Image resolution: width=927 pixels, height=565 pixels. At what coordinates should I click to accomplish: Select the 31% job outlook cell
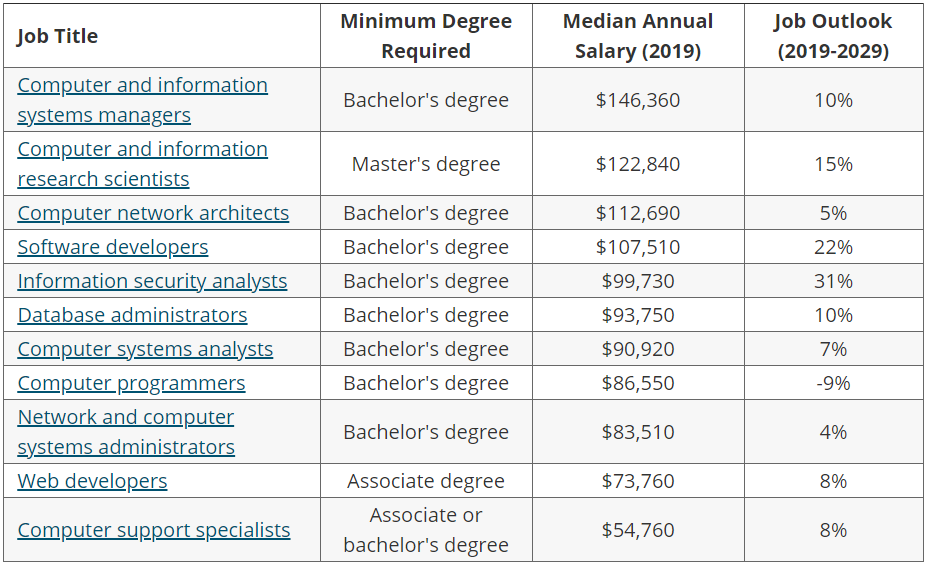coord(833,281)
